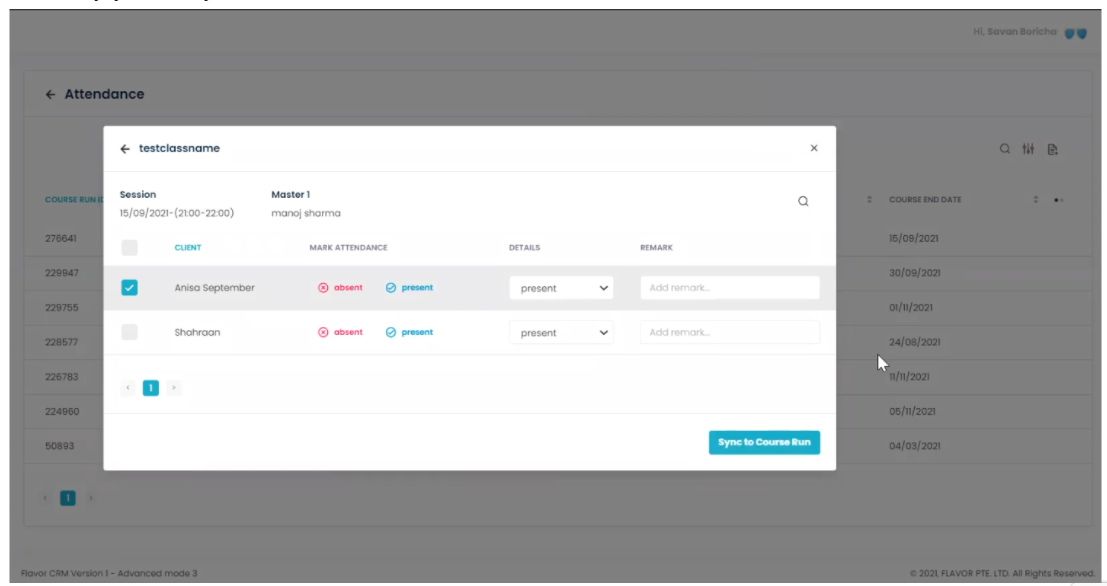Click course run ID 224960
1107x586 pixels.
62,412
